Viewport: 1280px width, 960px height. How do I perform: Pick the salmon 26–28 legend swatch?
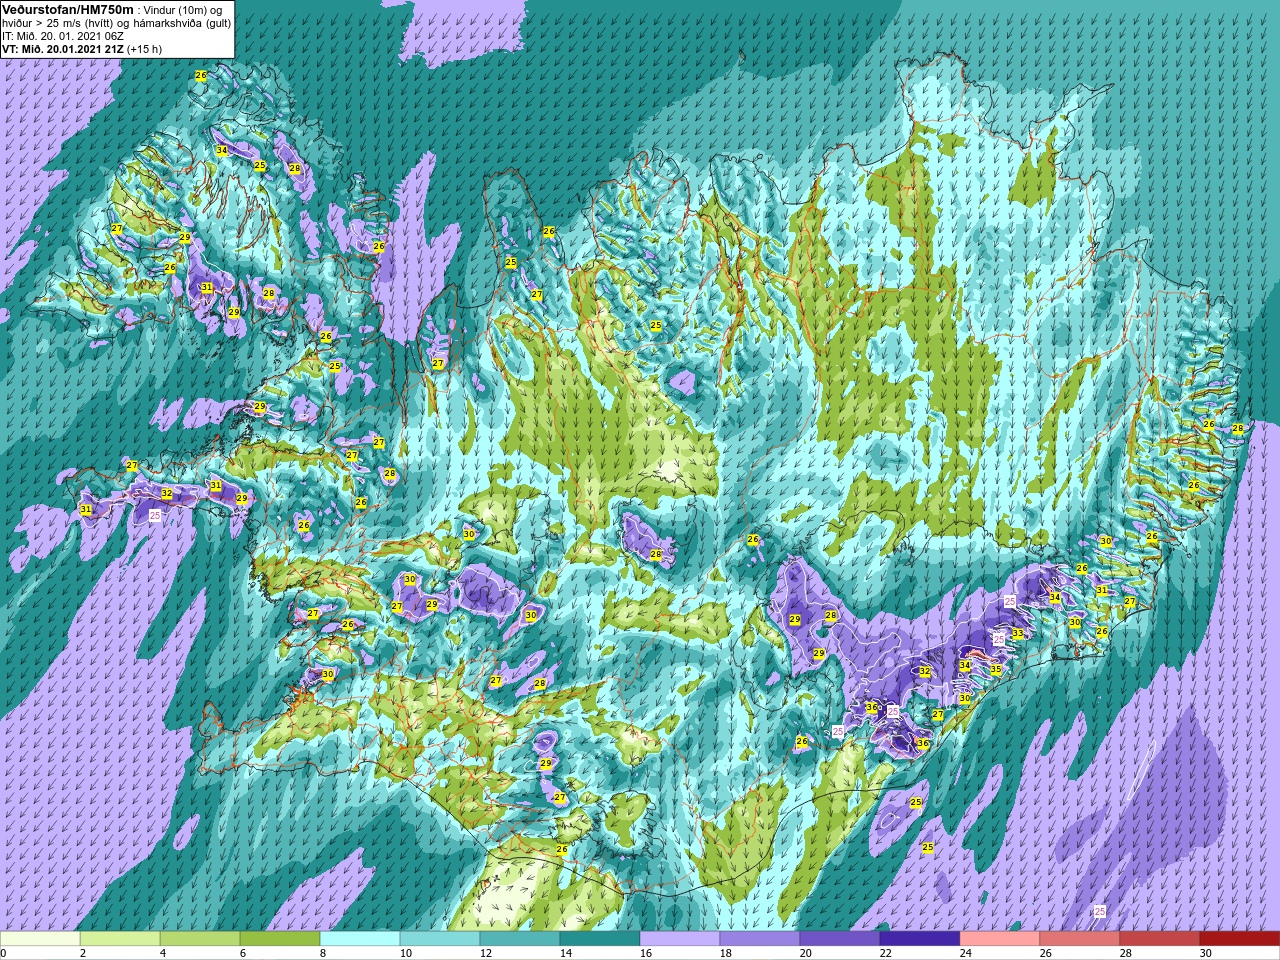coord(1080,939)
